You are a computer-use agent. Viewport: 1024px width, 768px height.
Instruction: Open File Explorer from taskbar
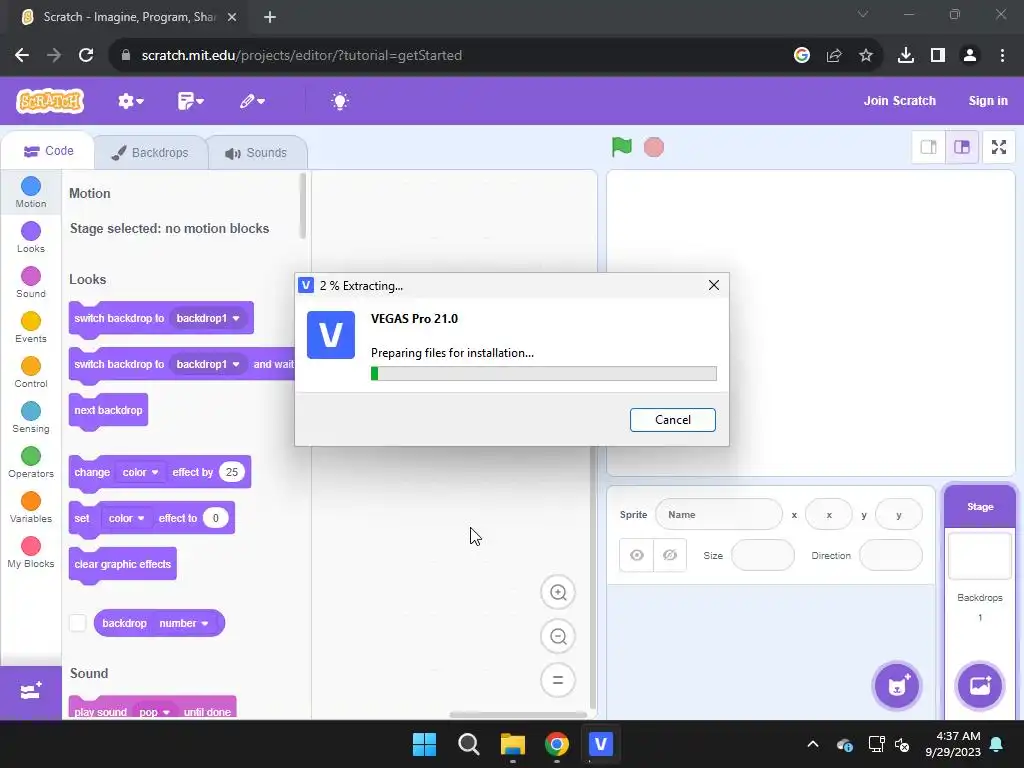(513, 744)
